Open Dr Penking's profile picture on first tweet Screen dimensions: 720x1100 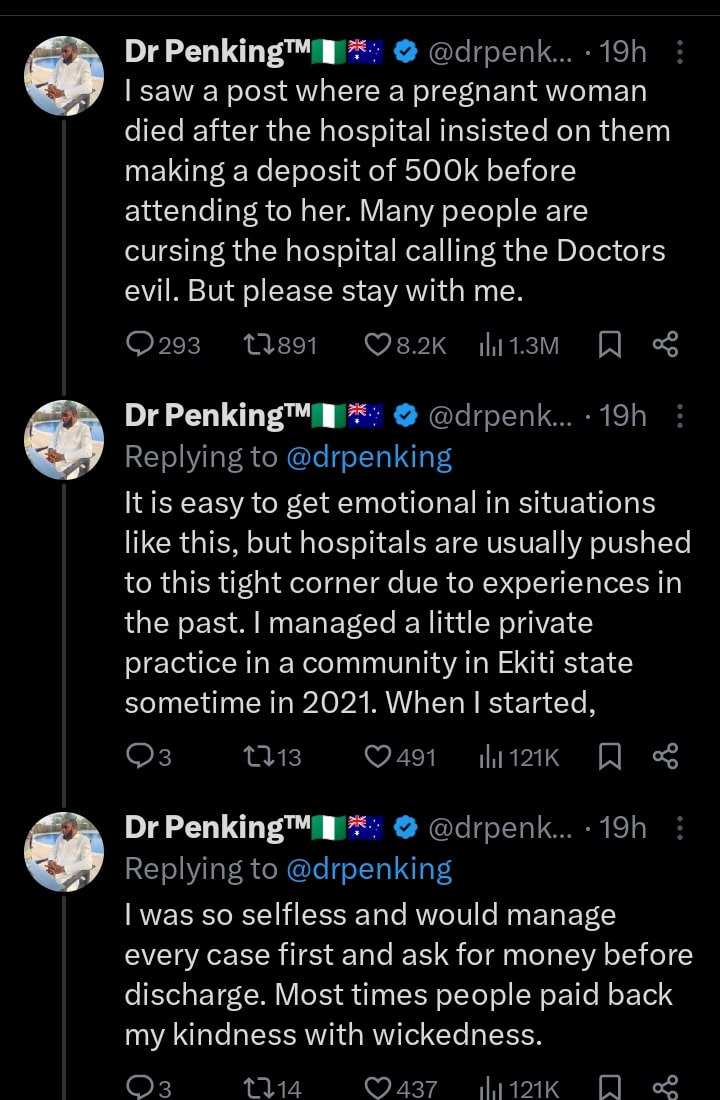click(63, 76)
